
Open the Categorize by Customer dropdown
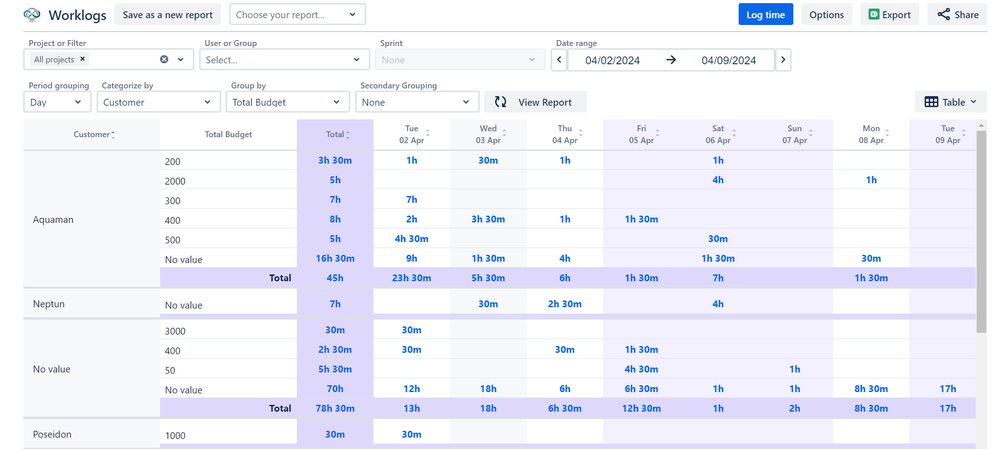coord(157,102)
